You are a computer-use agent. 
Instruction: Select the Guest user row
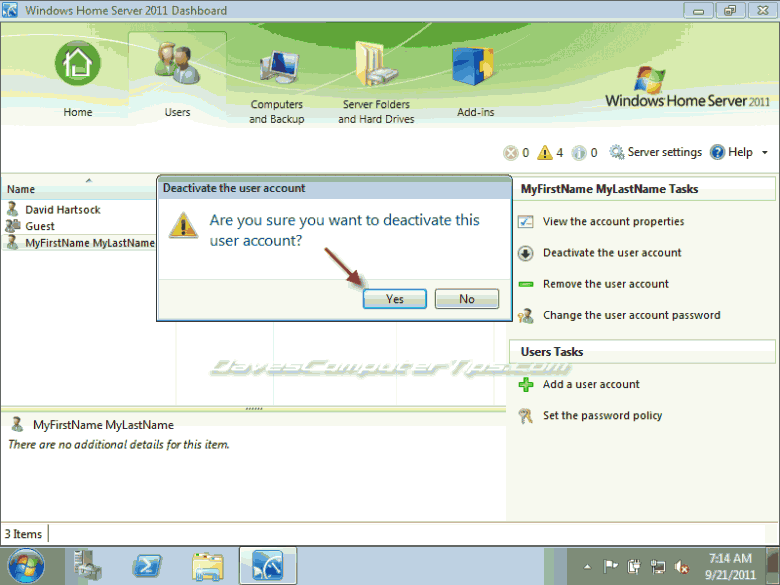(79, 226)
